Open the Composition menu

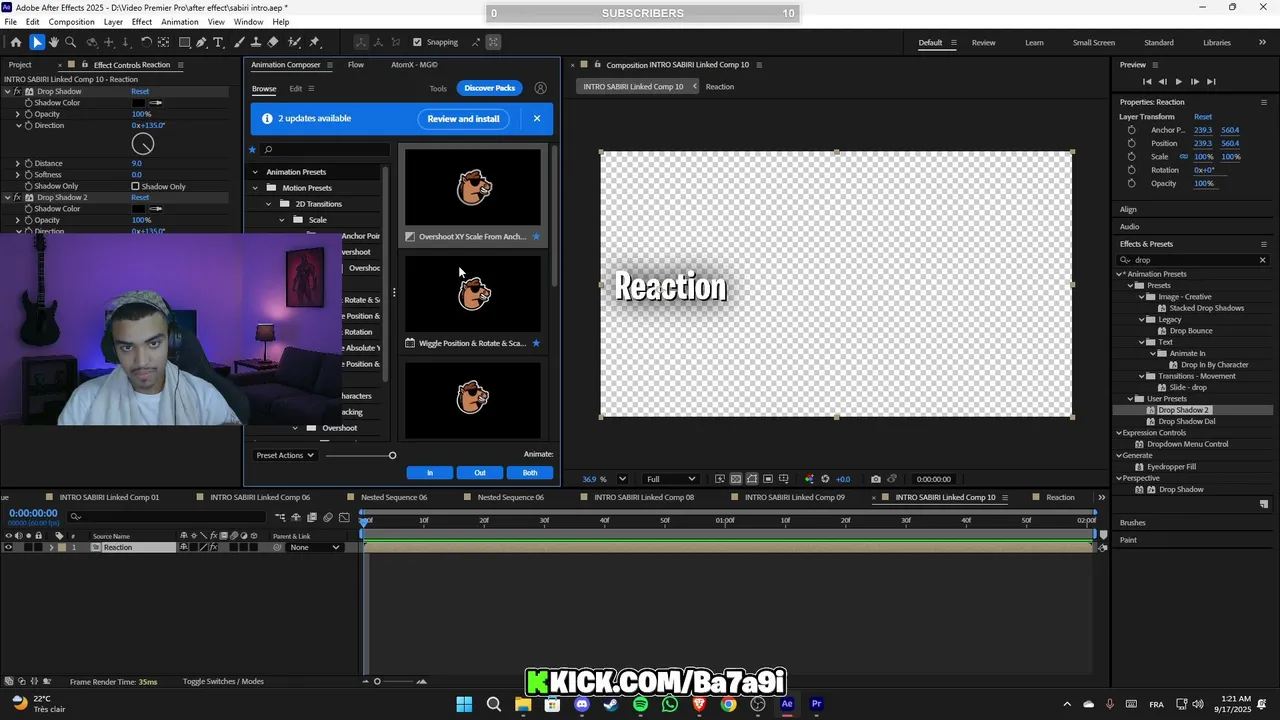coord(71,22)
